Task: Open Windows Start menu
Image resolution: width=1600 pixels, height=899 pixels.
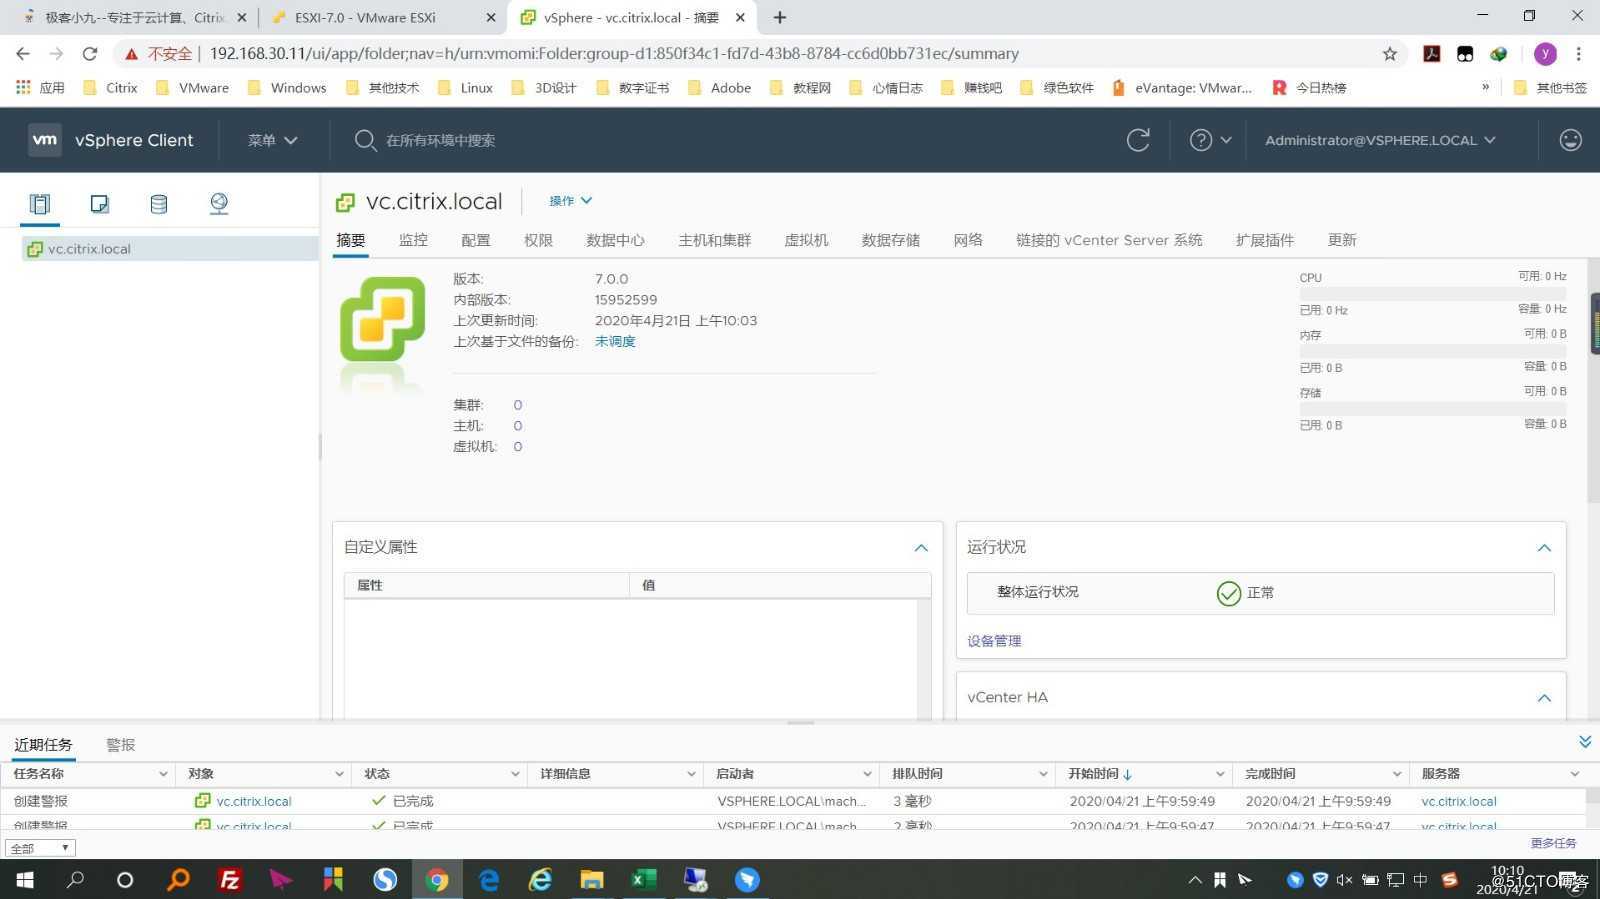Action: pyautogui.click(x=25, y=880)
